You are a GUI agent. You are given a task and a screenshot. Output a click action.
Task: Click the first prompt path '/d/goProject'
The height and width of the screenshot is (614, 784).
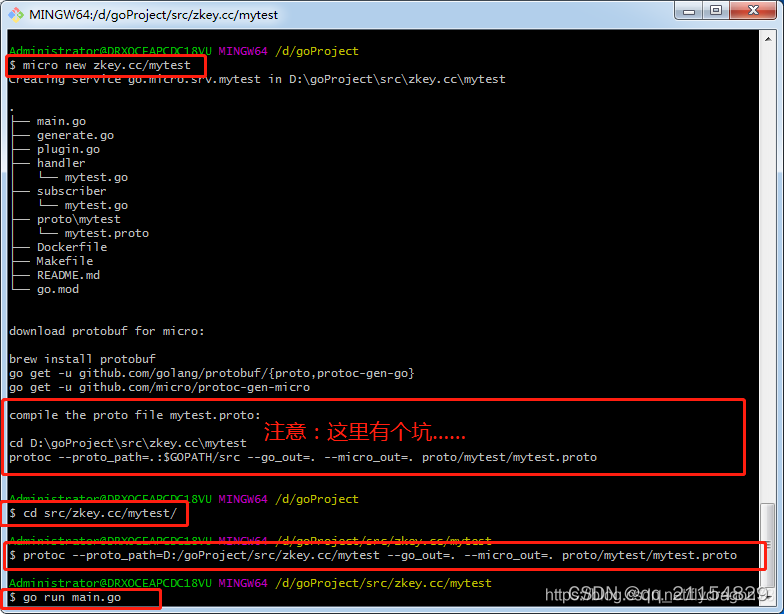point(316,51)
